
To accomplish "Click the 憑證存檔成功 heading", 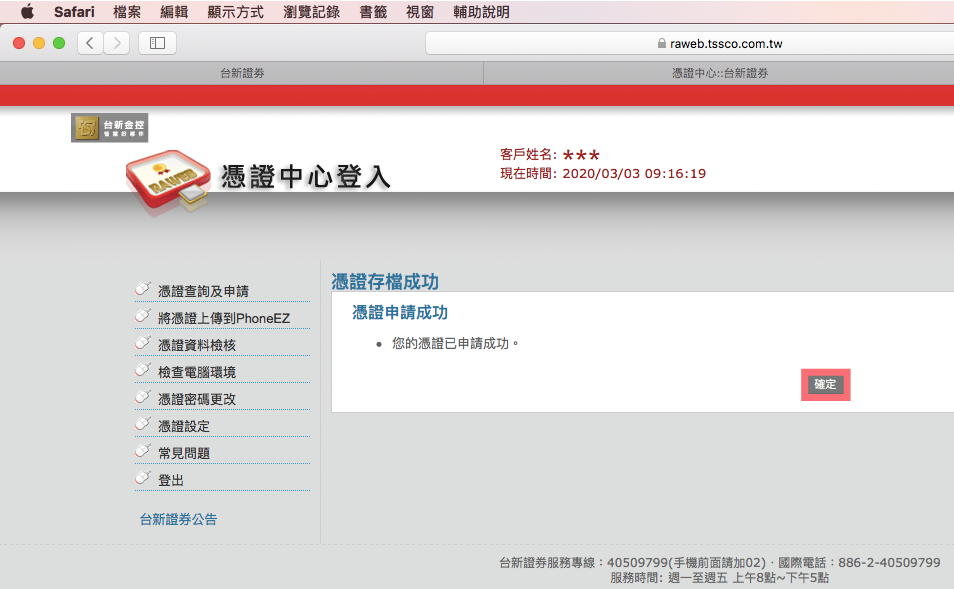I will coord(385,282).
